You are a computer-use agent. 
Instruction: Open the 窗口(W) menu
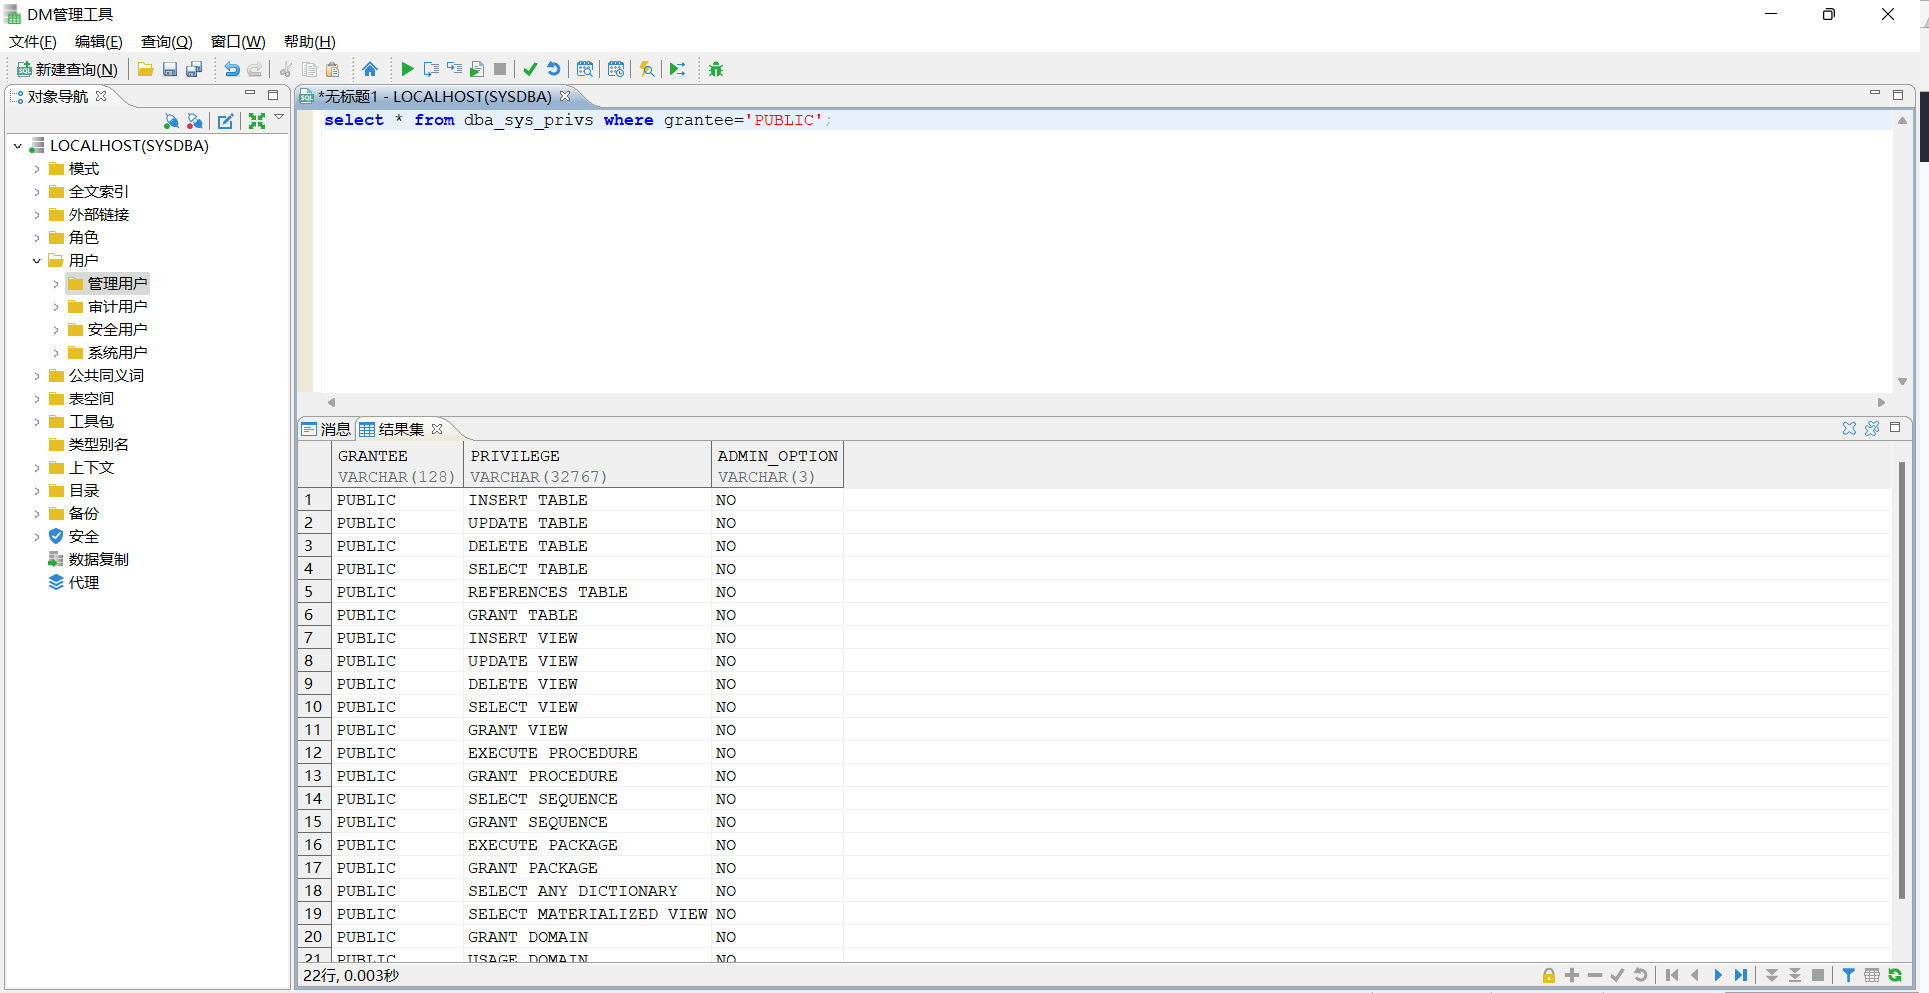[238, 42]
